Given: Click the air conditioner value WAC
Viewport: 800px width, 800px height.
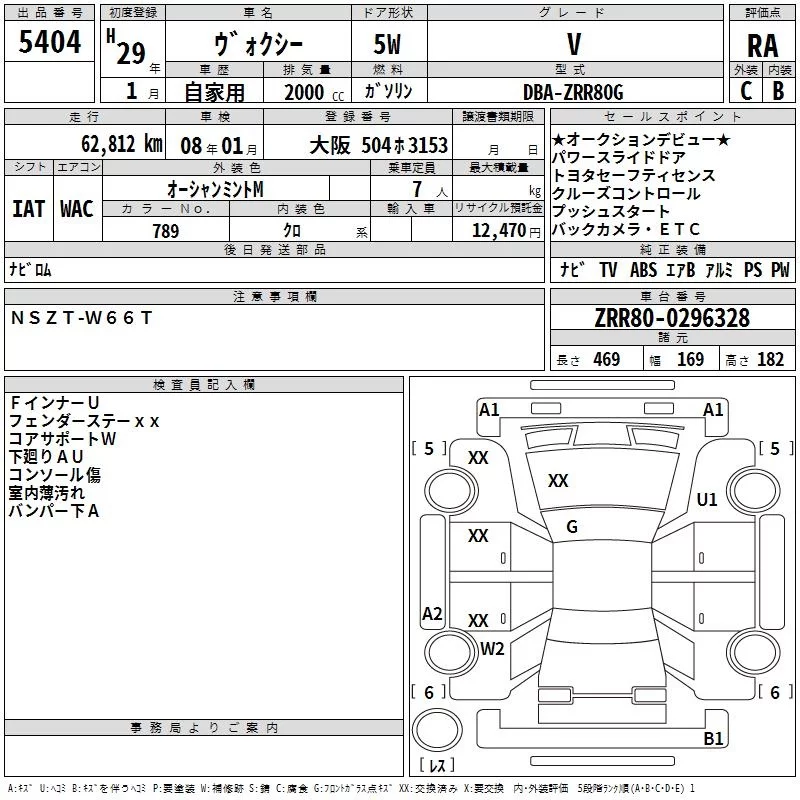Looking at the screenshot, I should tap(77, 209).
